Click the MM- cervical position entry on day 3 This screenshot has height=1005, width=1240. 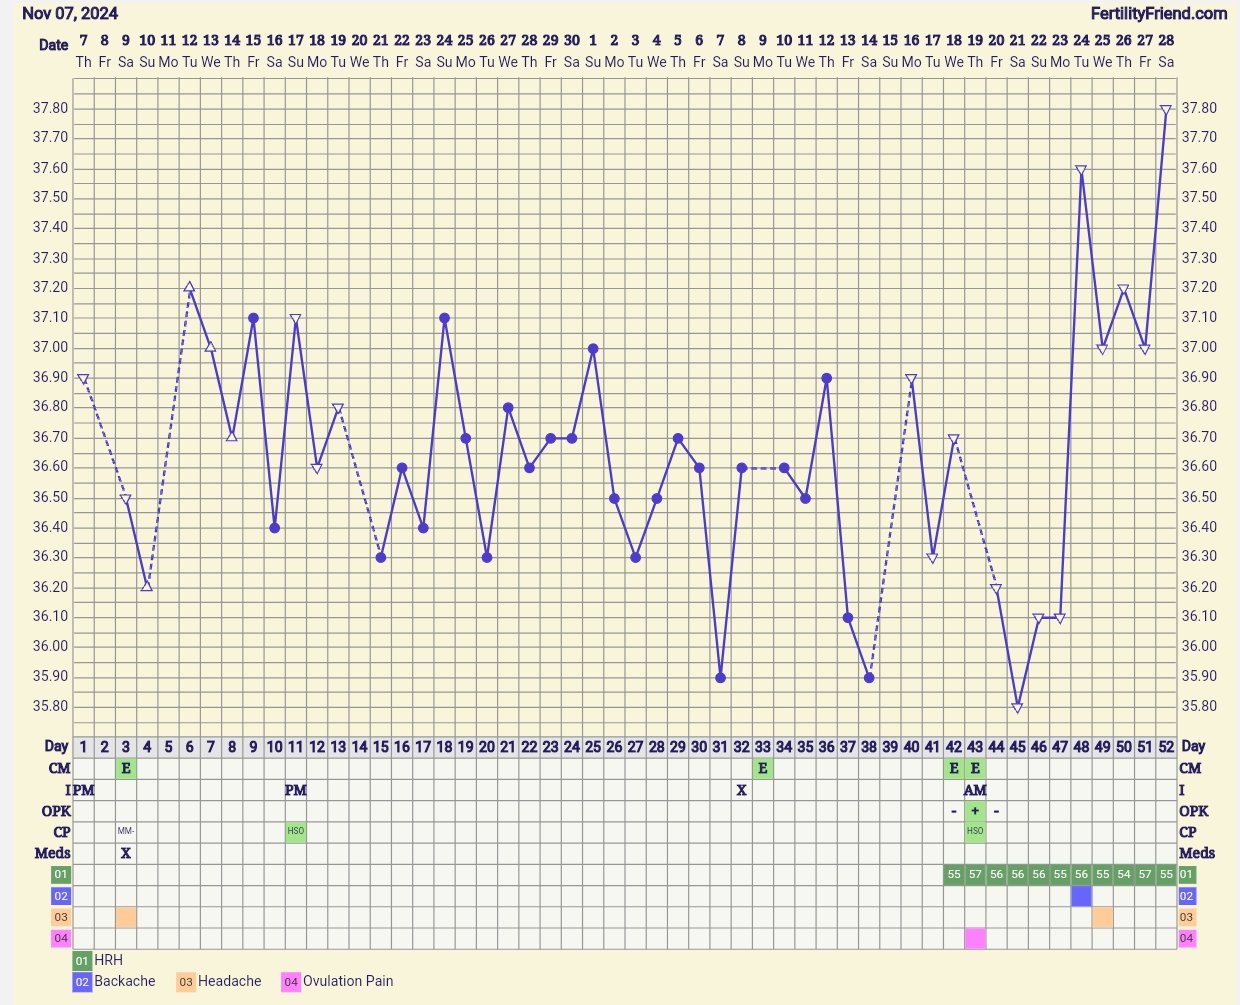tap(126, 832)
